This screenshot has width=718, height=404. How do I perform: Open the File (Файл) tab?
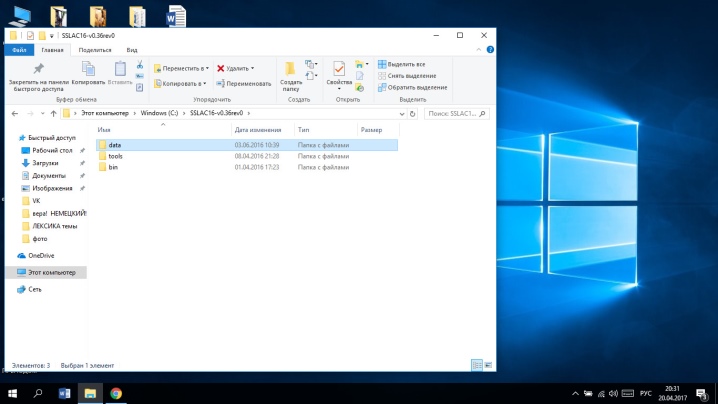pos(19,49)
